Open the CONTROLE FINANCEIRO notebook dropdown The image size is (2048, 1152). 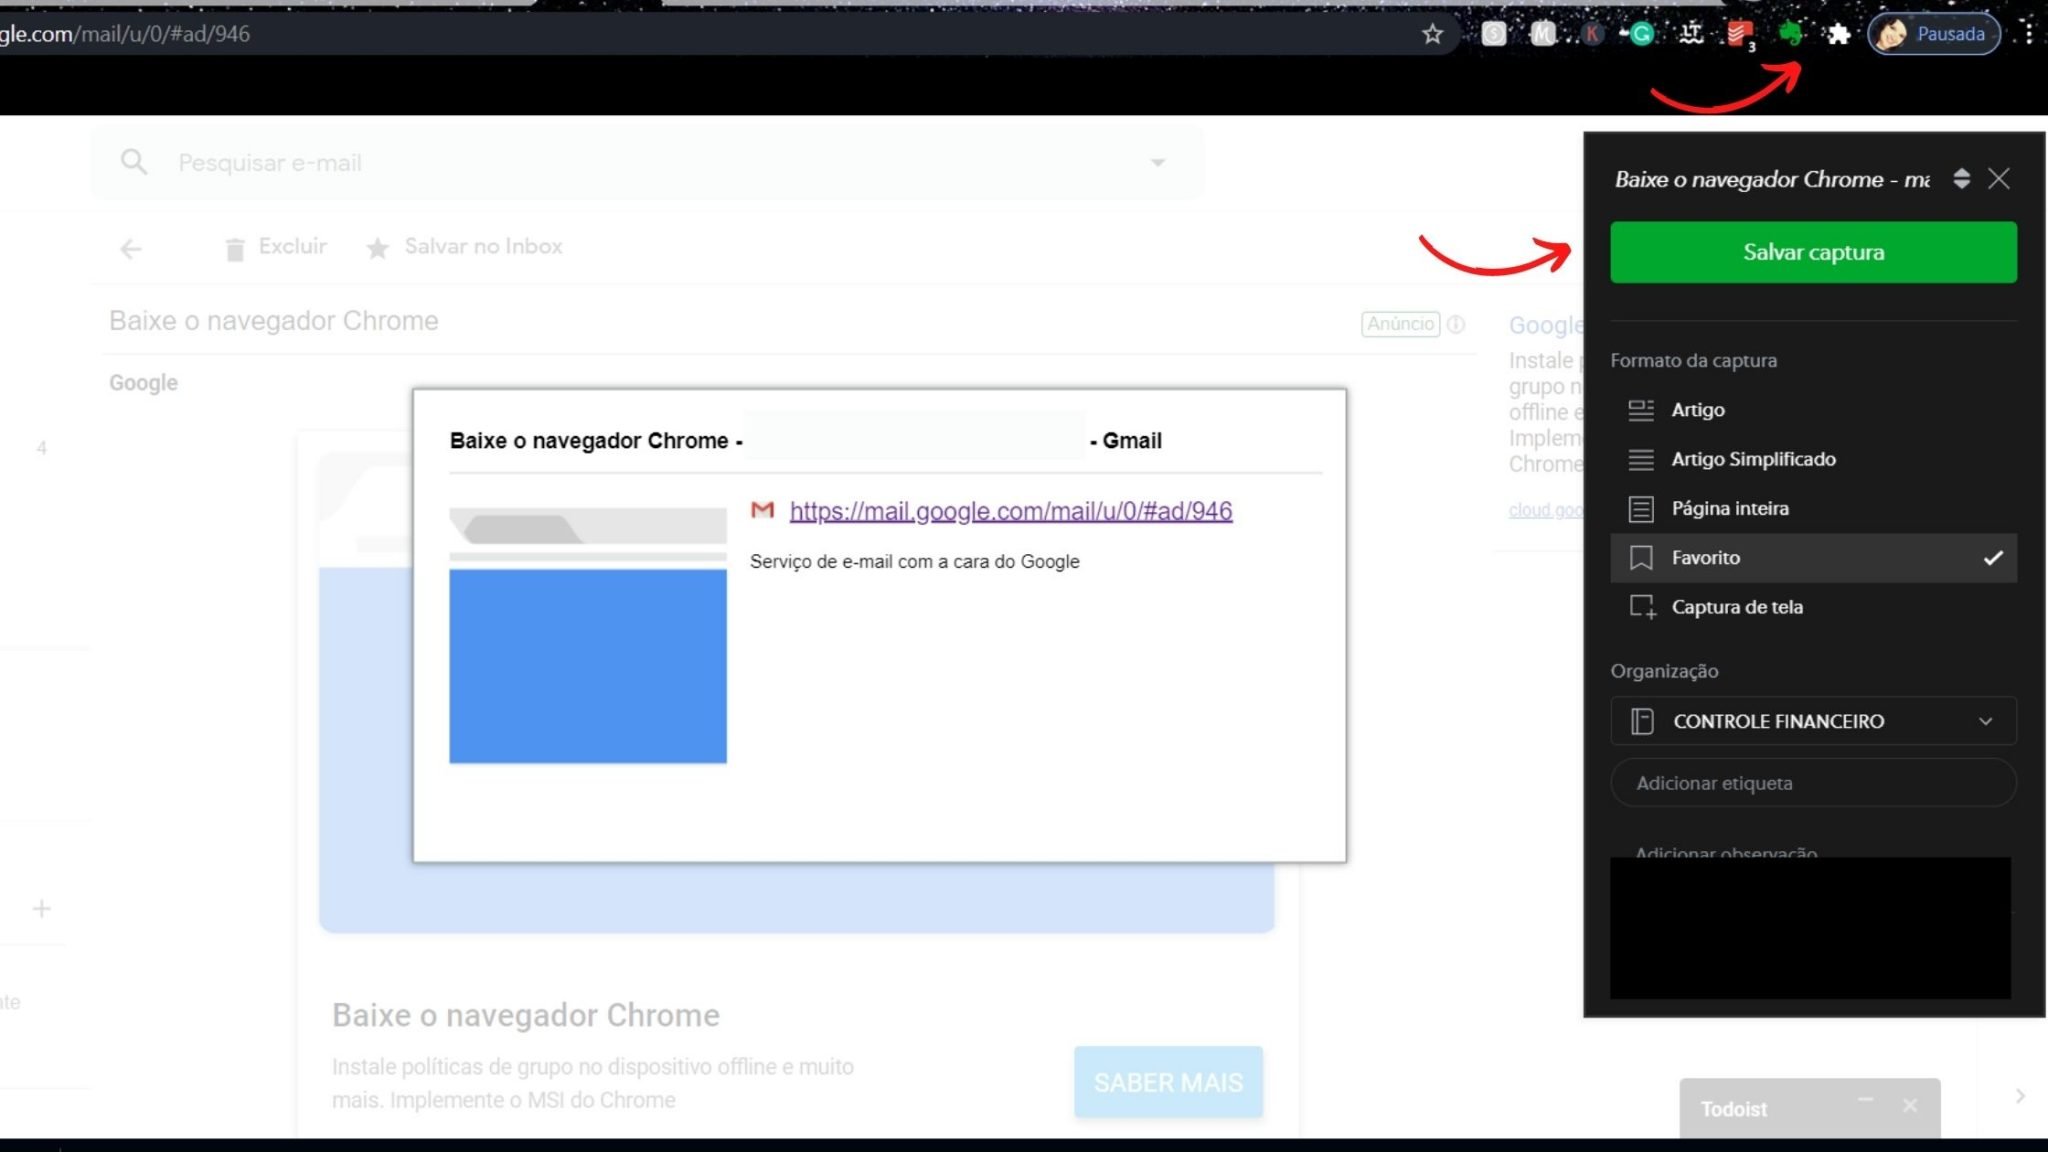pos(1813,721)
